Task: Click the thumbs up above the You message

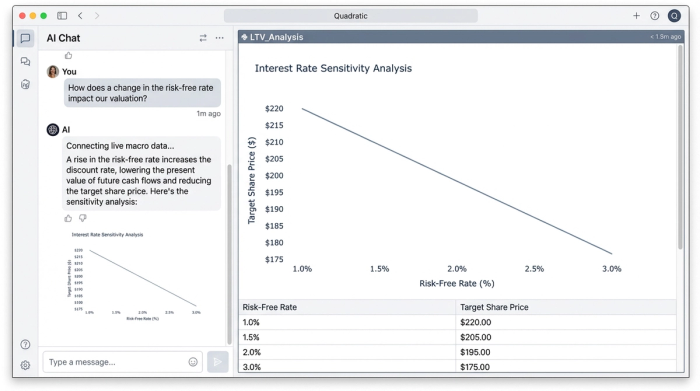Action: click(x=68, y=55)
